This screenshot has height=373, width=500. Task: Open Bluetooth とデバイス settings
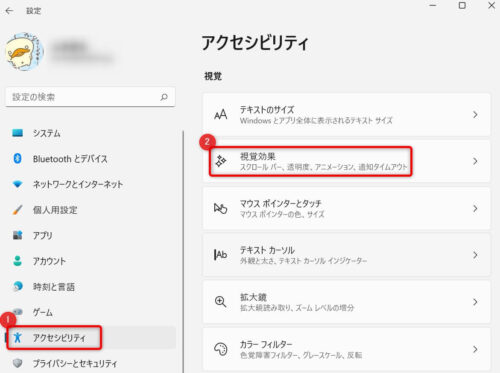coord(90,159)
